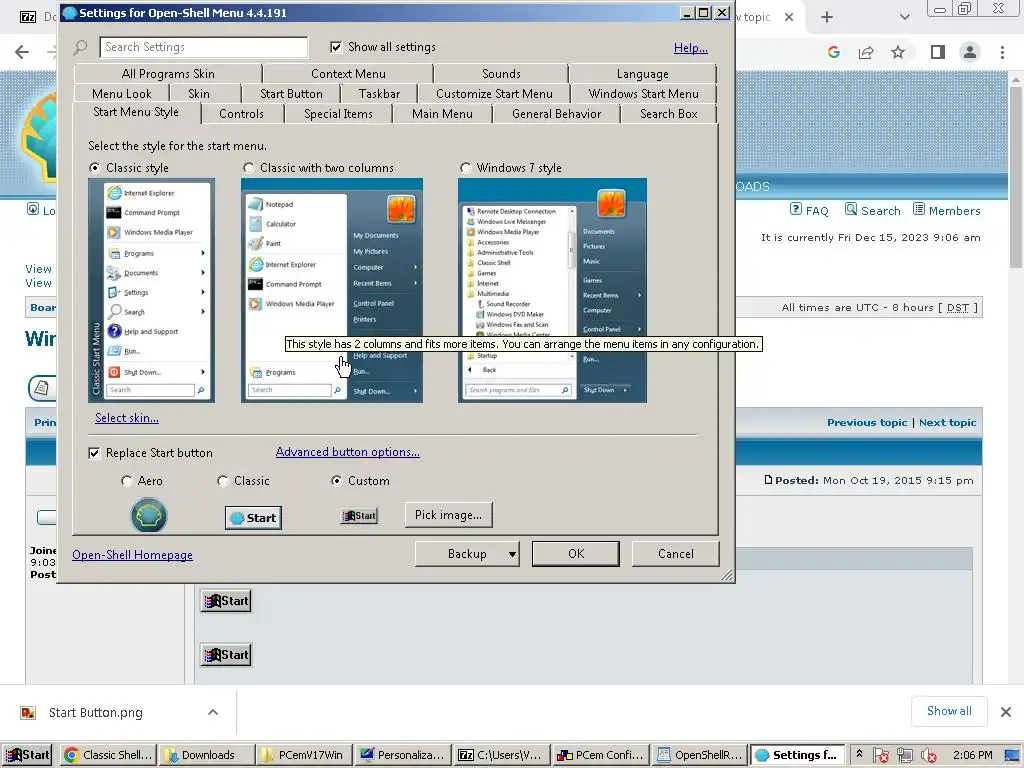Open the Sounds tab
Image resolution: width=1024 pixels, height=768 pixels.
pyautogui.click(x=501, y=74)
